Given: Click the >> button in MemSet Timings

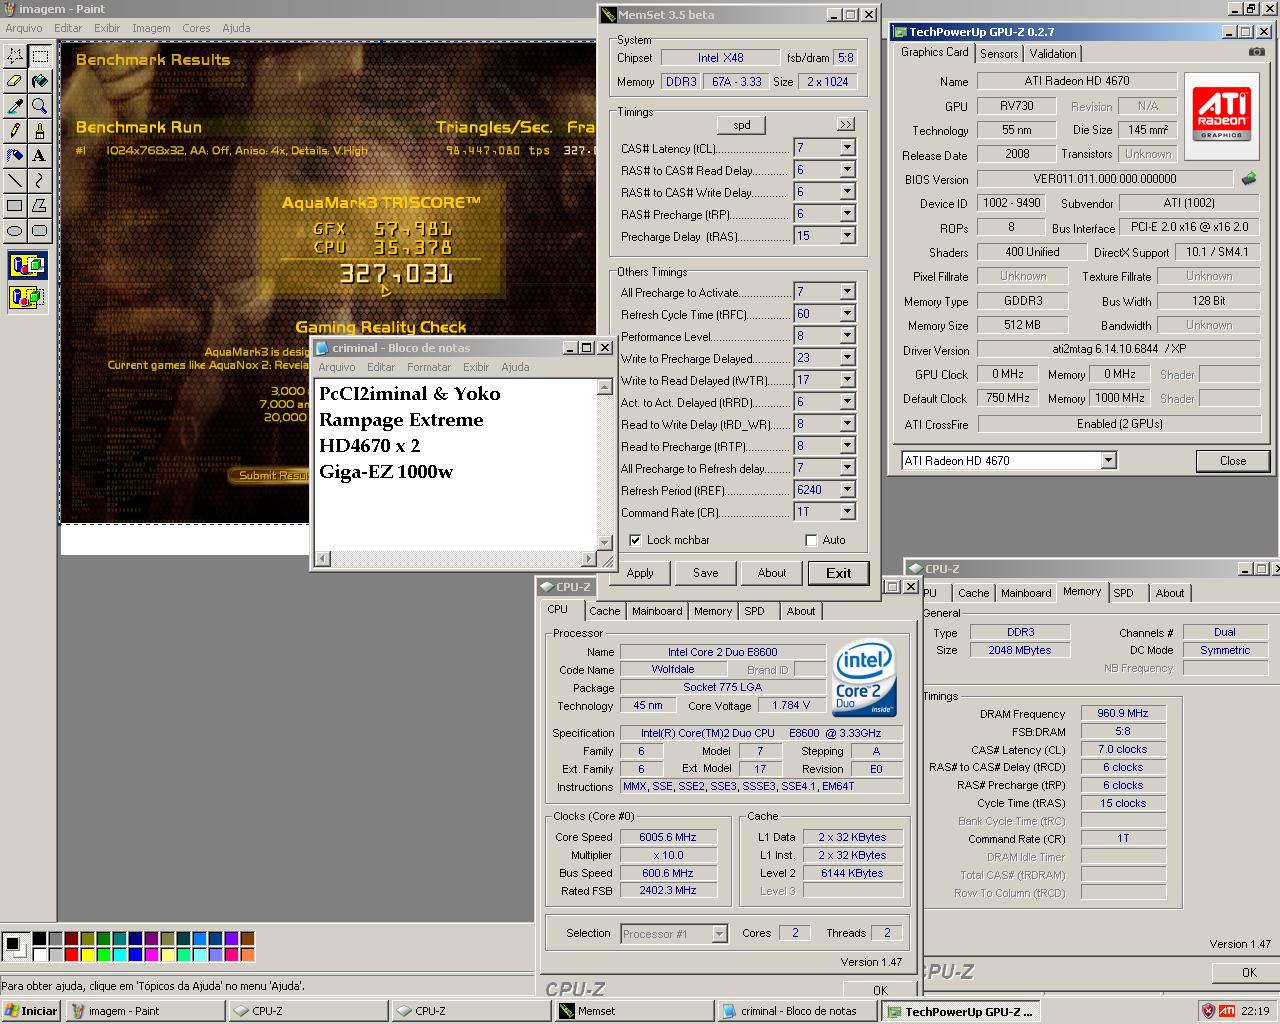Looking at the screenshot, I should tap(846, 125).
